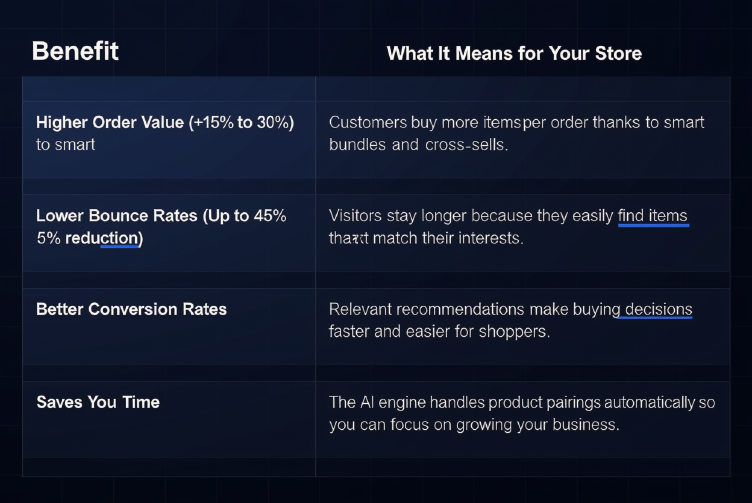Viewport: 752px width, 503px height.
Task: Click 'What It Means for Your Store' header
Action: [514, 53]
